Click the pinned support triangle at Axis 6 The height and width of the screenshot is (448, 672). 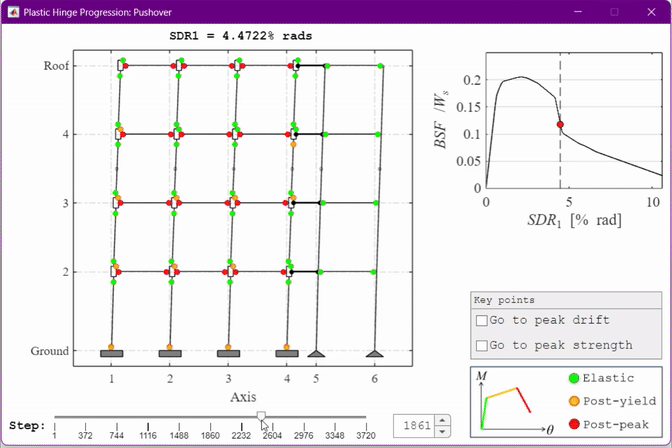375,354
